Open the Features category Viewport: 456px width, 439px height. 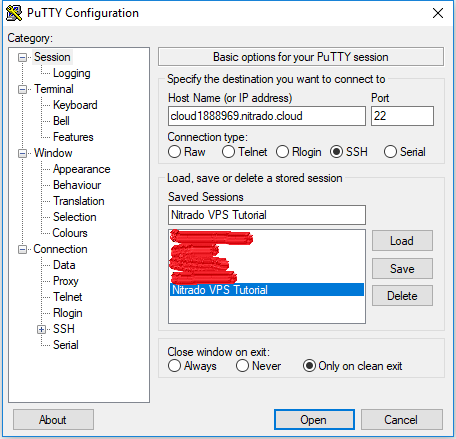[x=73, y=137]
